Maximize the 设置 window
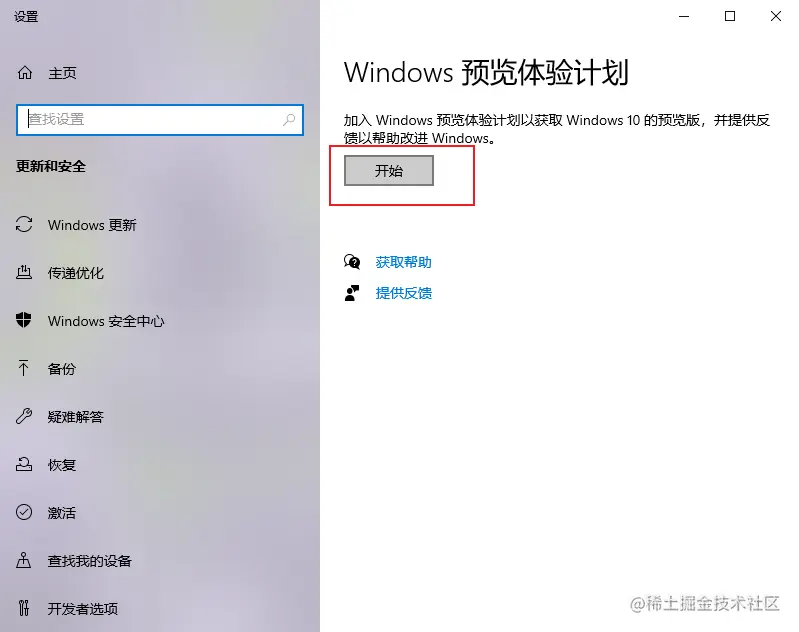 point(730,16)
